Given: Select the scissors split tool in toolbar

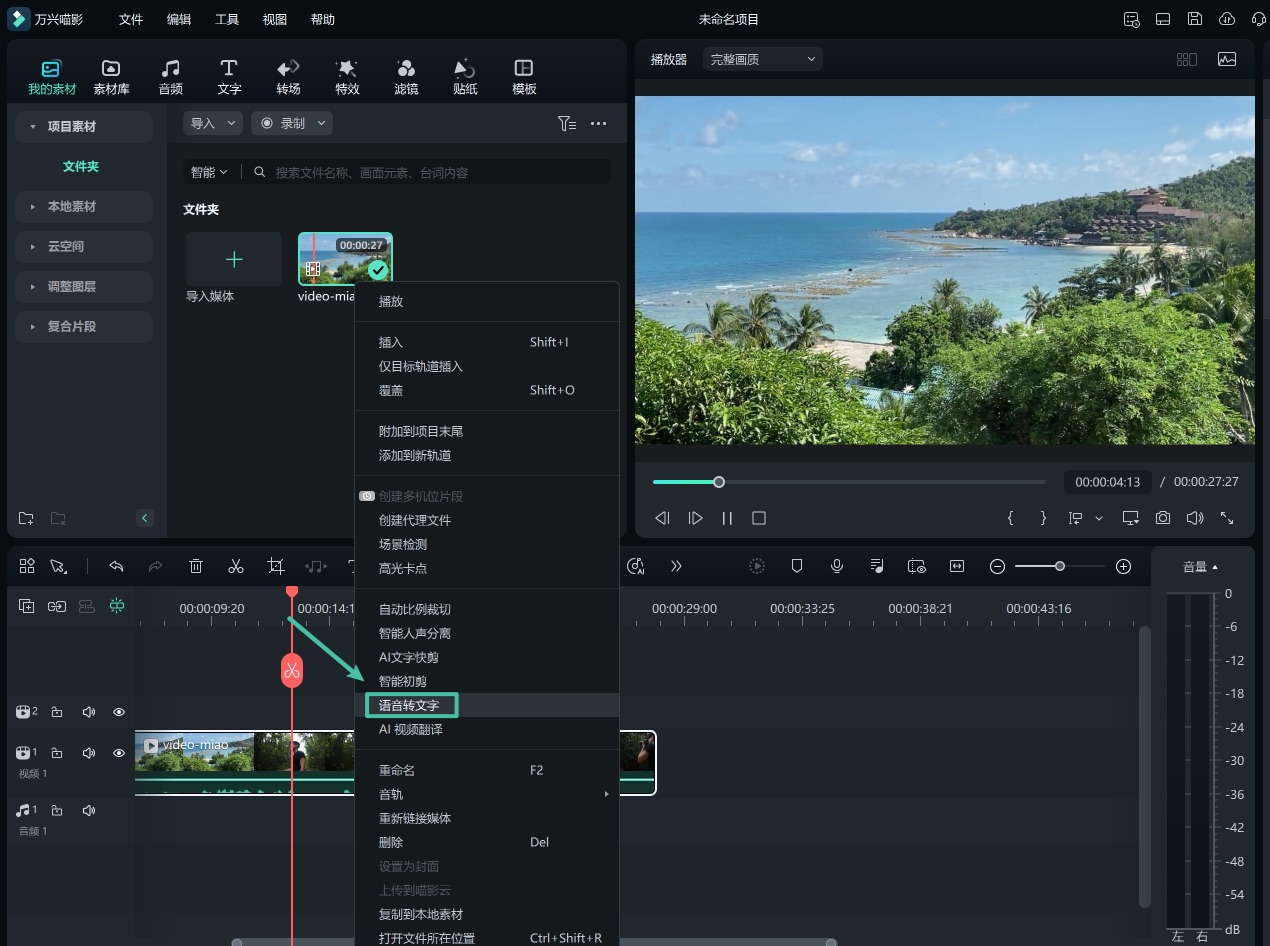Looking at the screenshot, I should click(236, 566).
